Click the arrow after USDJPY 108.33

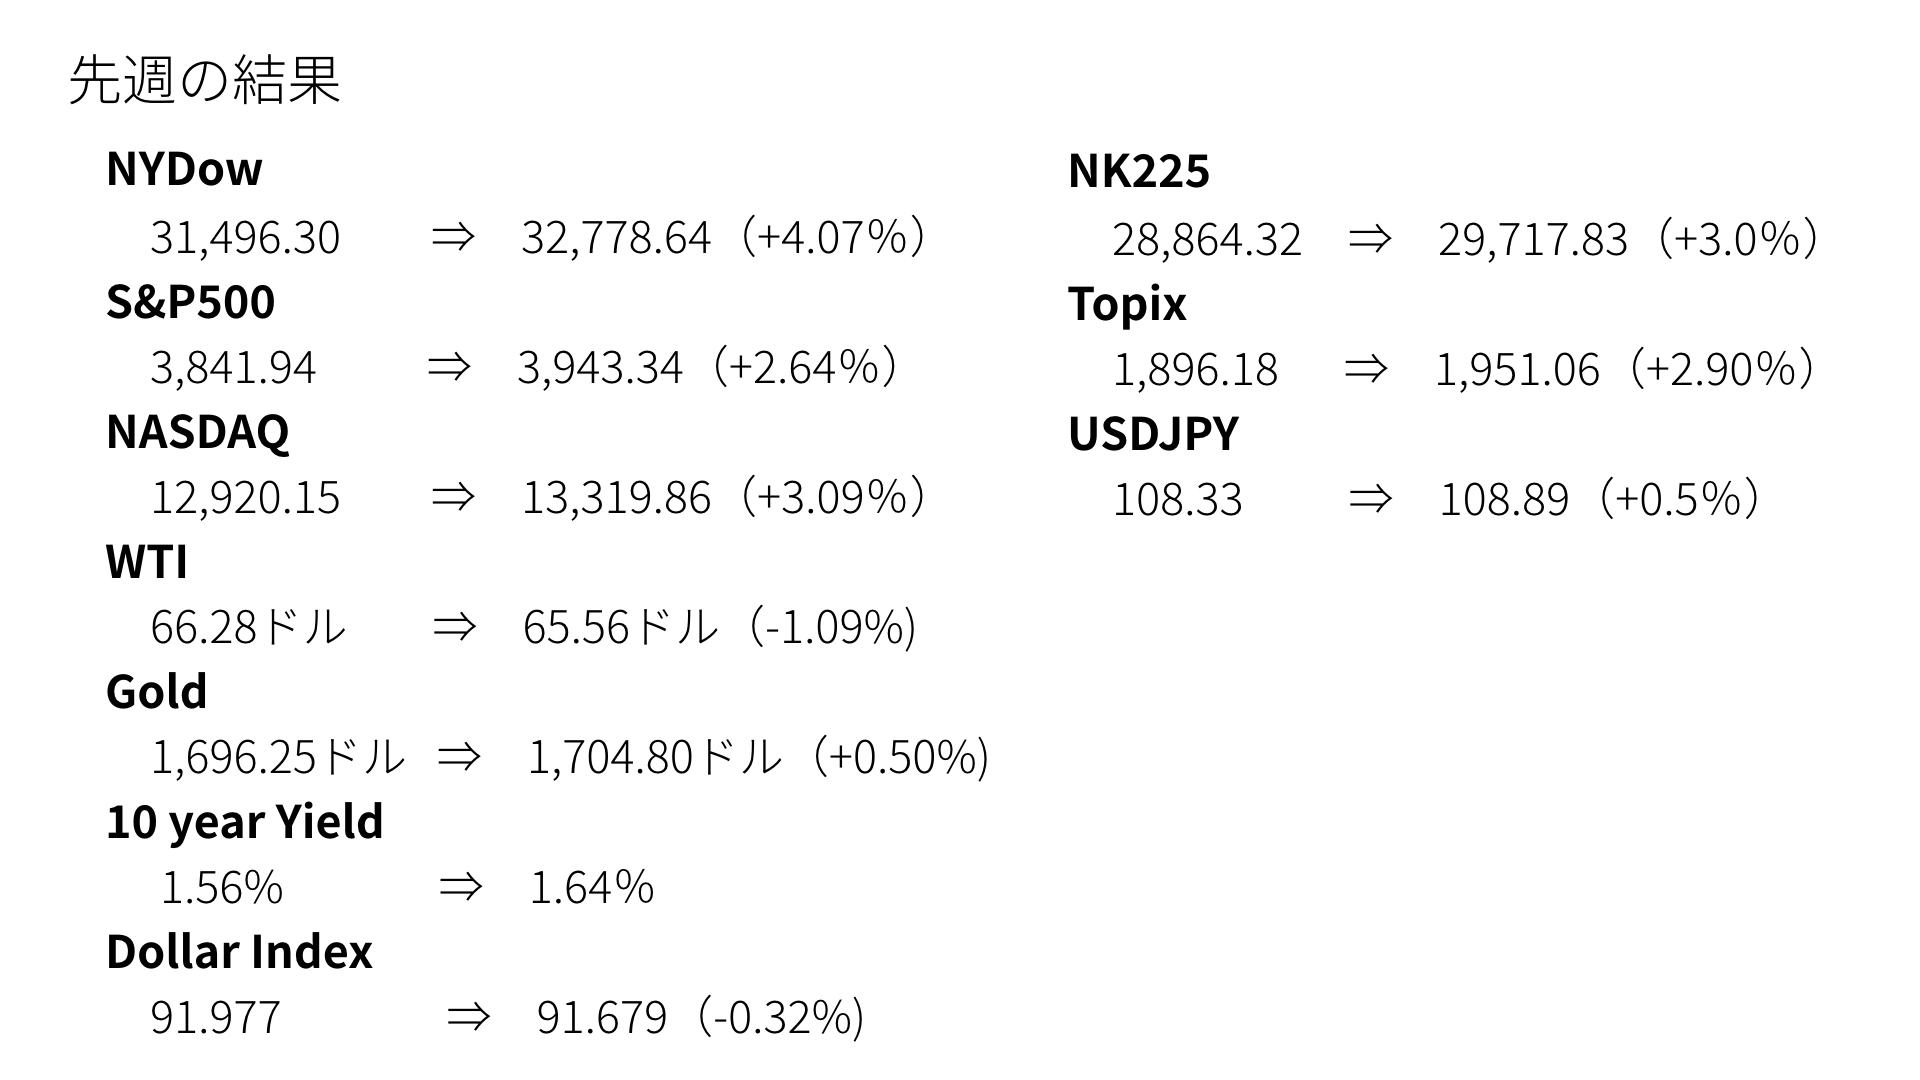click(x=1370, y=498)
